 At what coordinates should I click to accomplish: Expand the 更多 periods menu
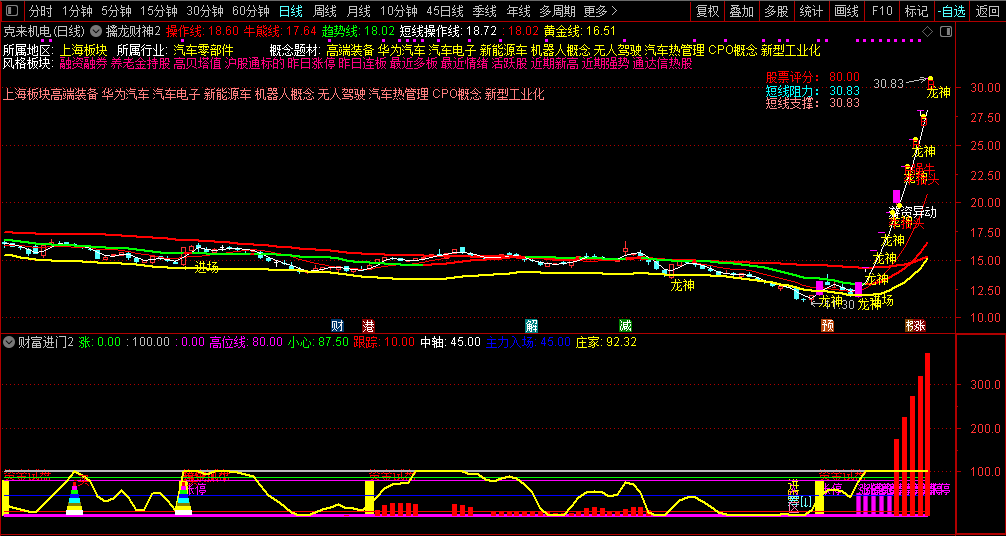[601, 10]
